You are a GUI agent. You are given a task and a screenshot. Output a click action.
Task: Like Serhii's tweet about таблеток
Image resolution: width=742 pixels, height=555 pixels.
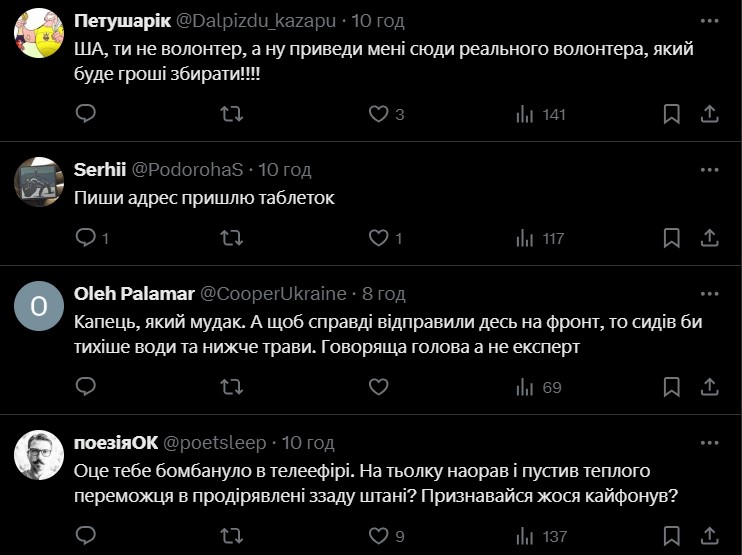tap(378, 238)
